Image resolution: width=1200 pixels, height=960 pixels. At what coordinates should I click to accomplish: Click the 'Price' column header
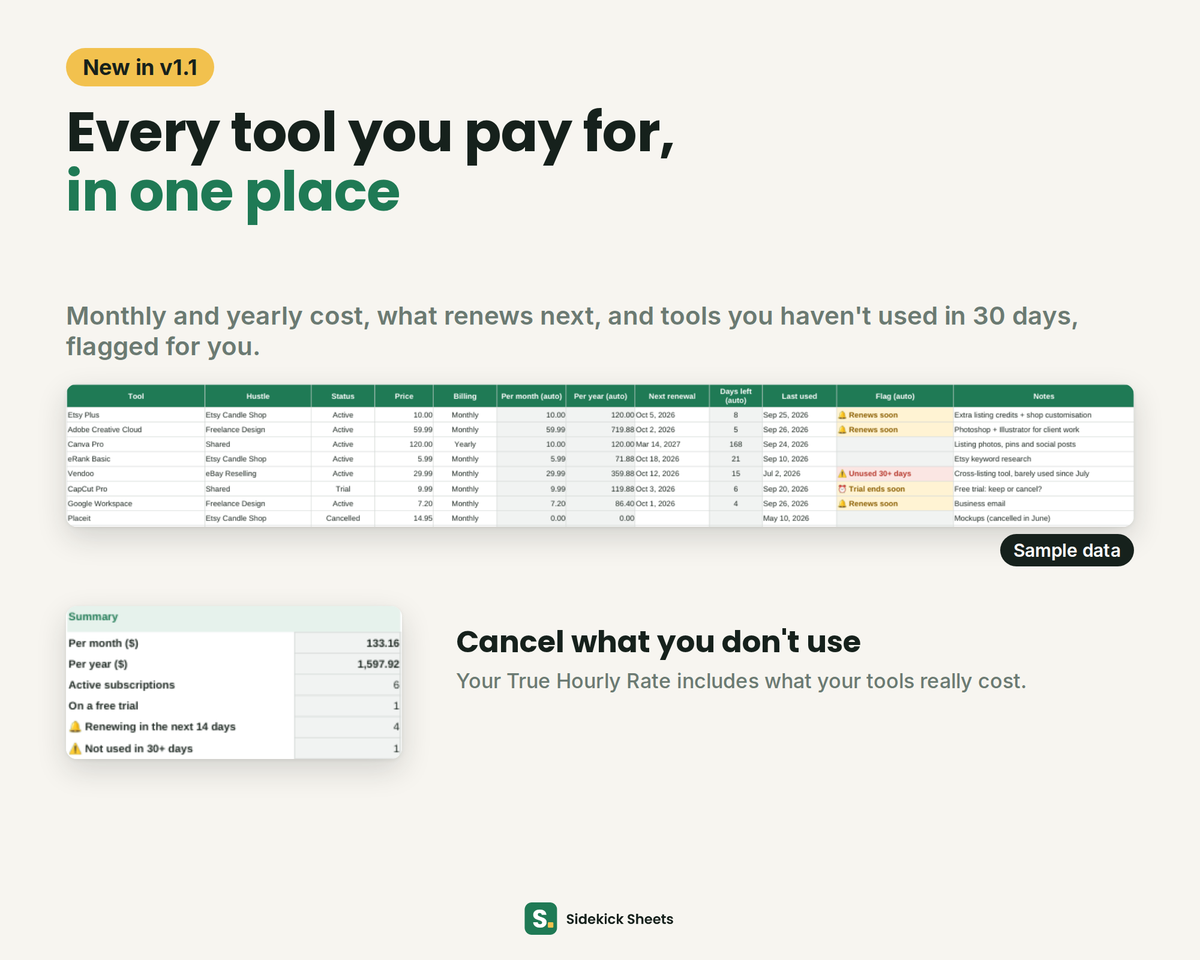click(x=405, y=396)
